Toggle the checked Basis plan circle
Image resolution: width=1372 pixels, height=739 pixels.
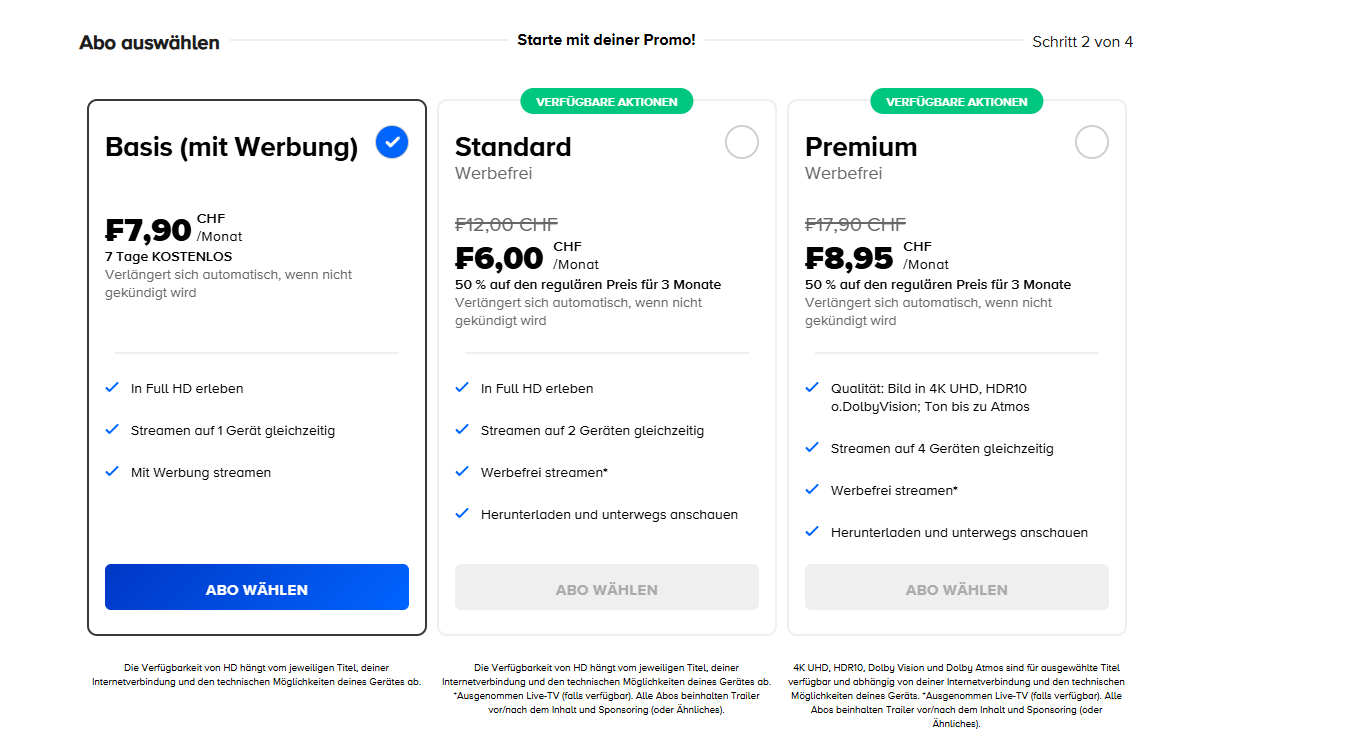(392, 143)
